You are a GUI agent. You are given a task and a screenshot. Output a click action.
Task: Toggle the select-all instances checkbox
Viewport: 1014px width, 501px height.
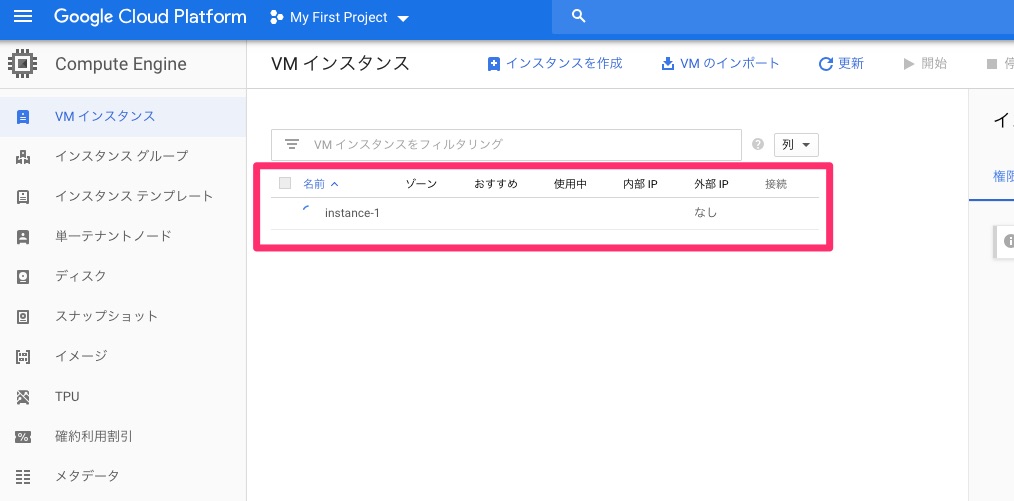[x=285, y=183]
